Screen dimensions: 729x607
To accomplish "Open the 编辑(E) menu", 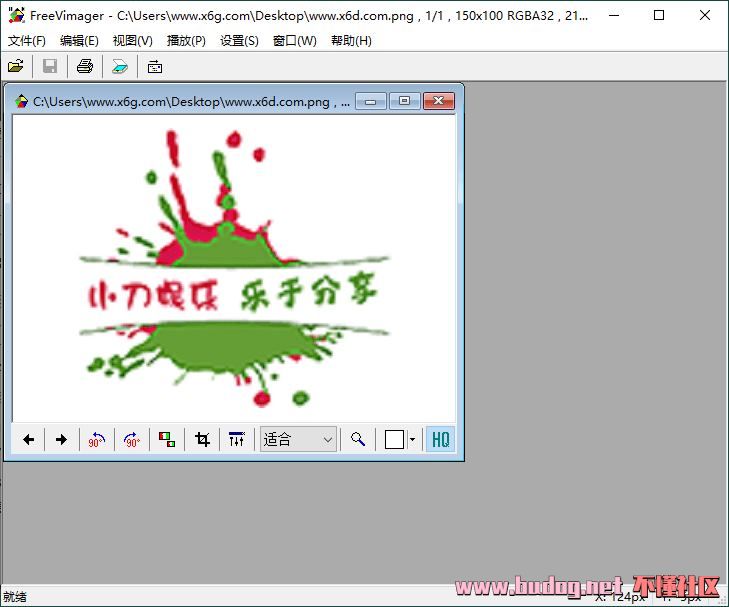I will click(x=79, y=41).
